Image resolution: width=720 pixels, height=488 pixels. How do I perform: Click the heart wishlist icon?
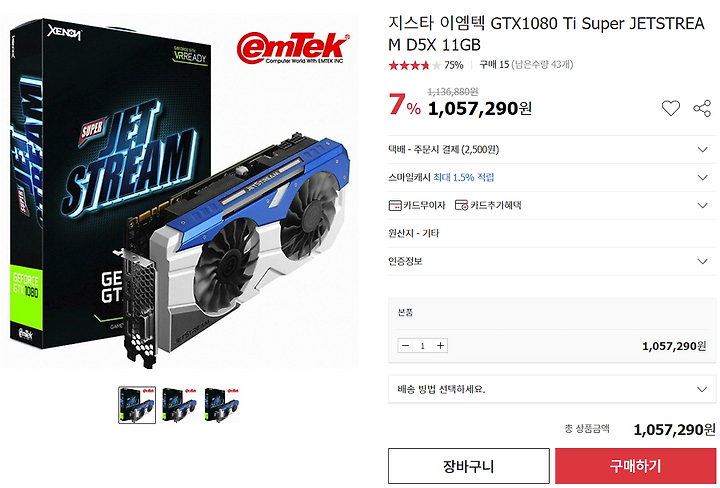click(670, 108)
